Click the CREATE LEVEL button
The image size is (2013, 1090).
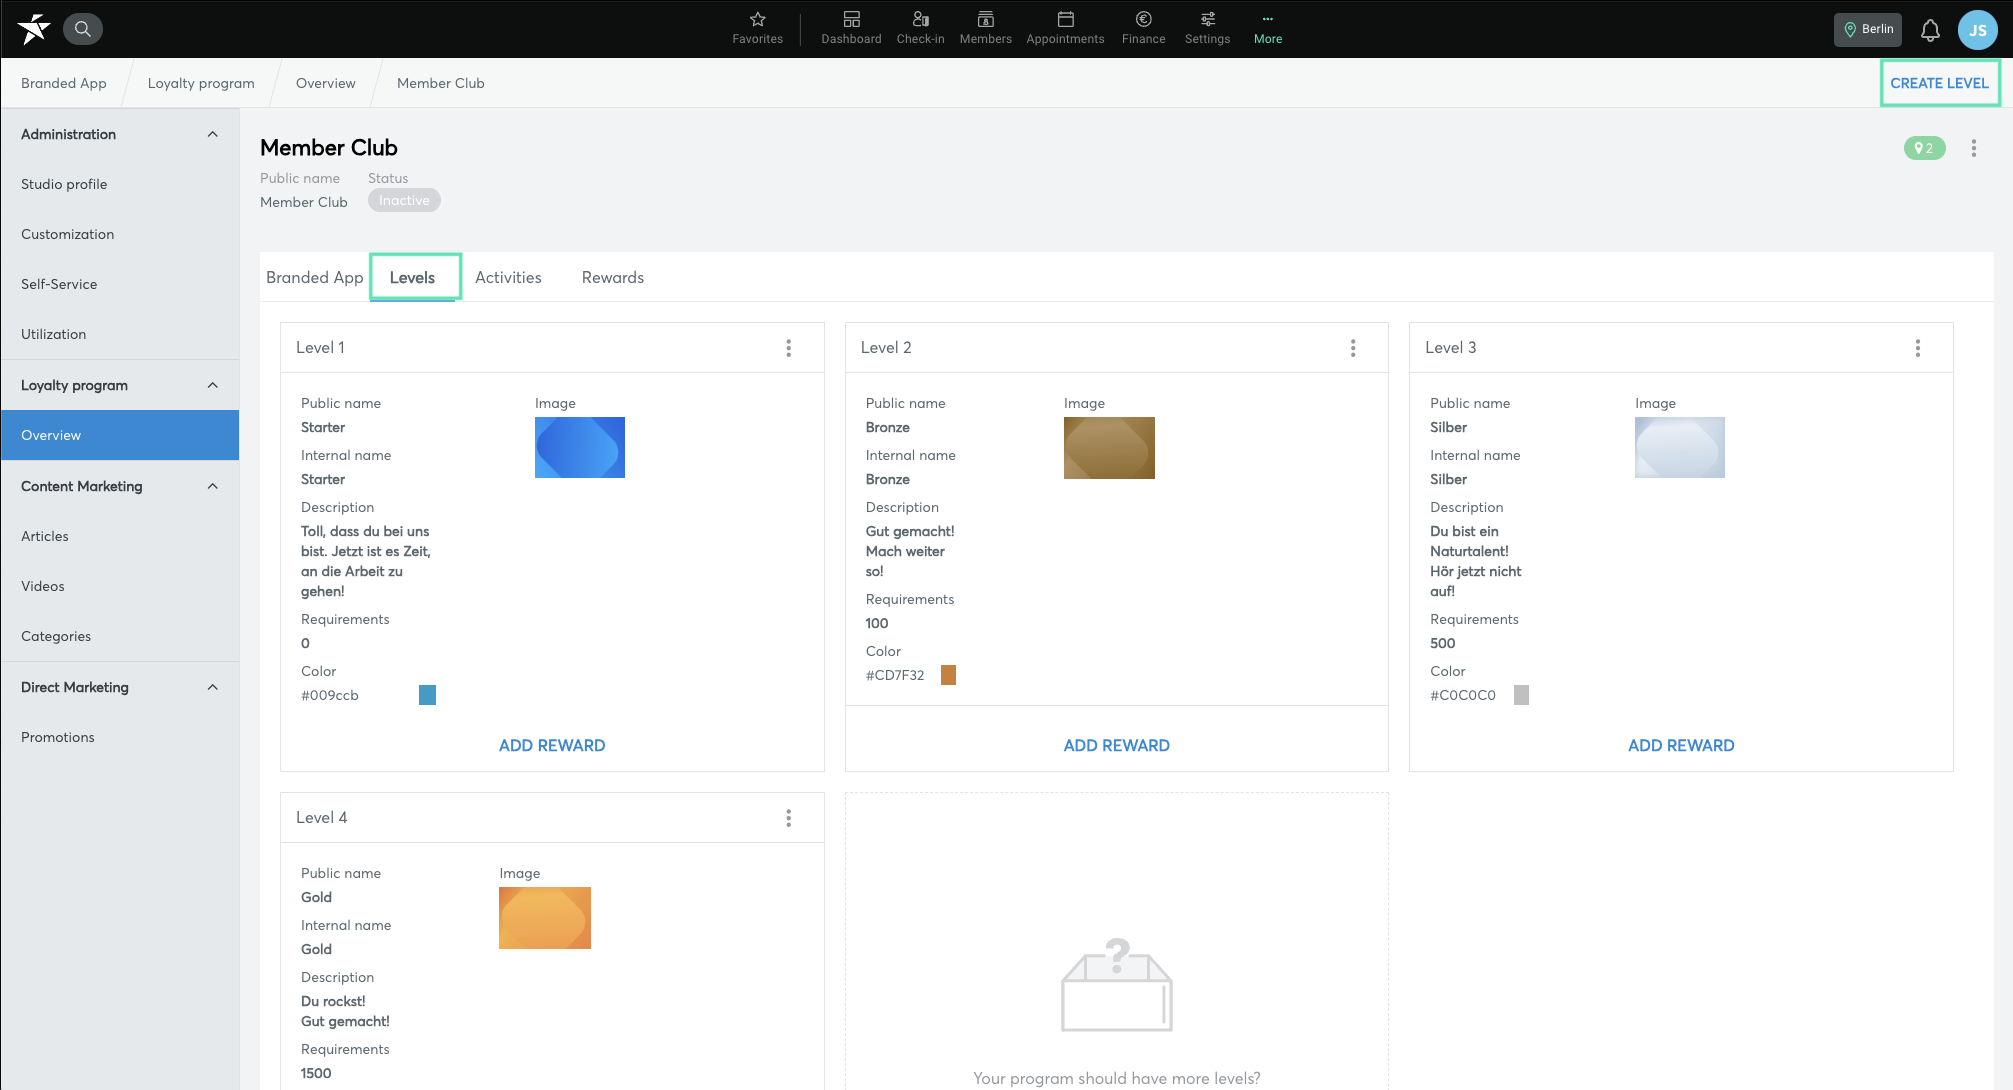point(1939,83)
